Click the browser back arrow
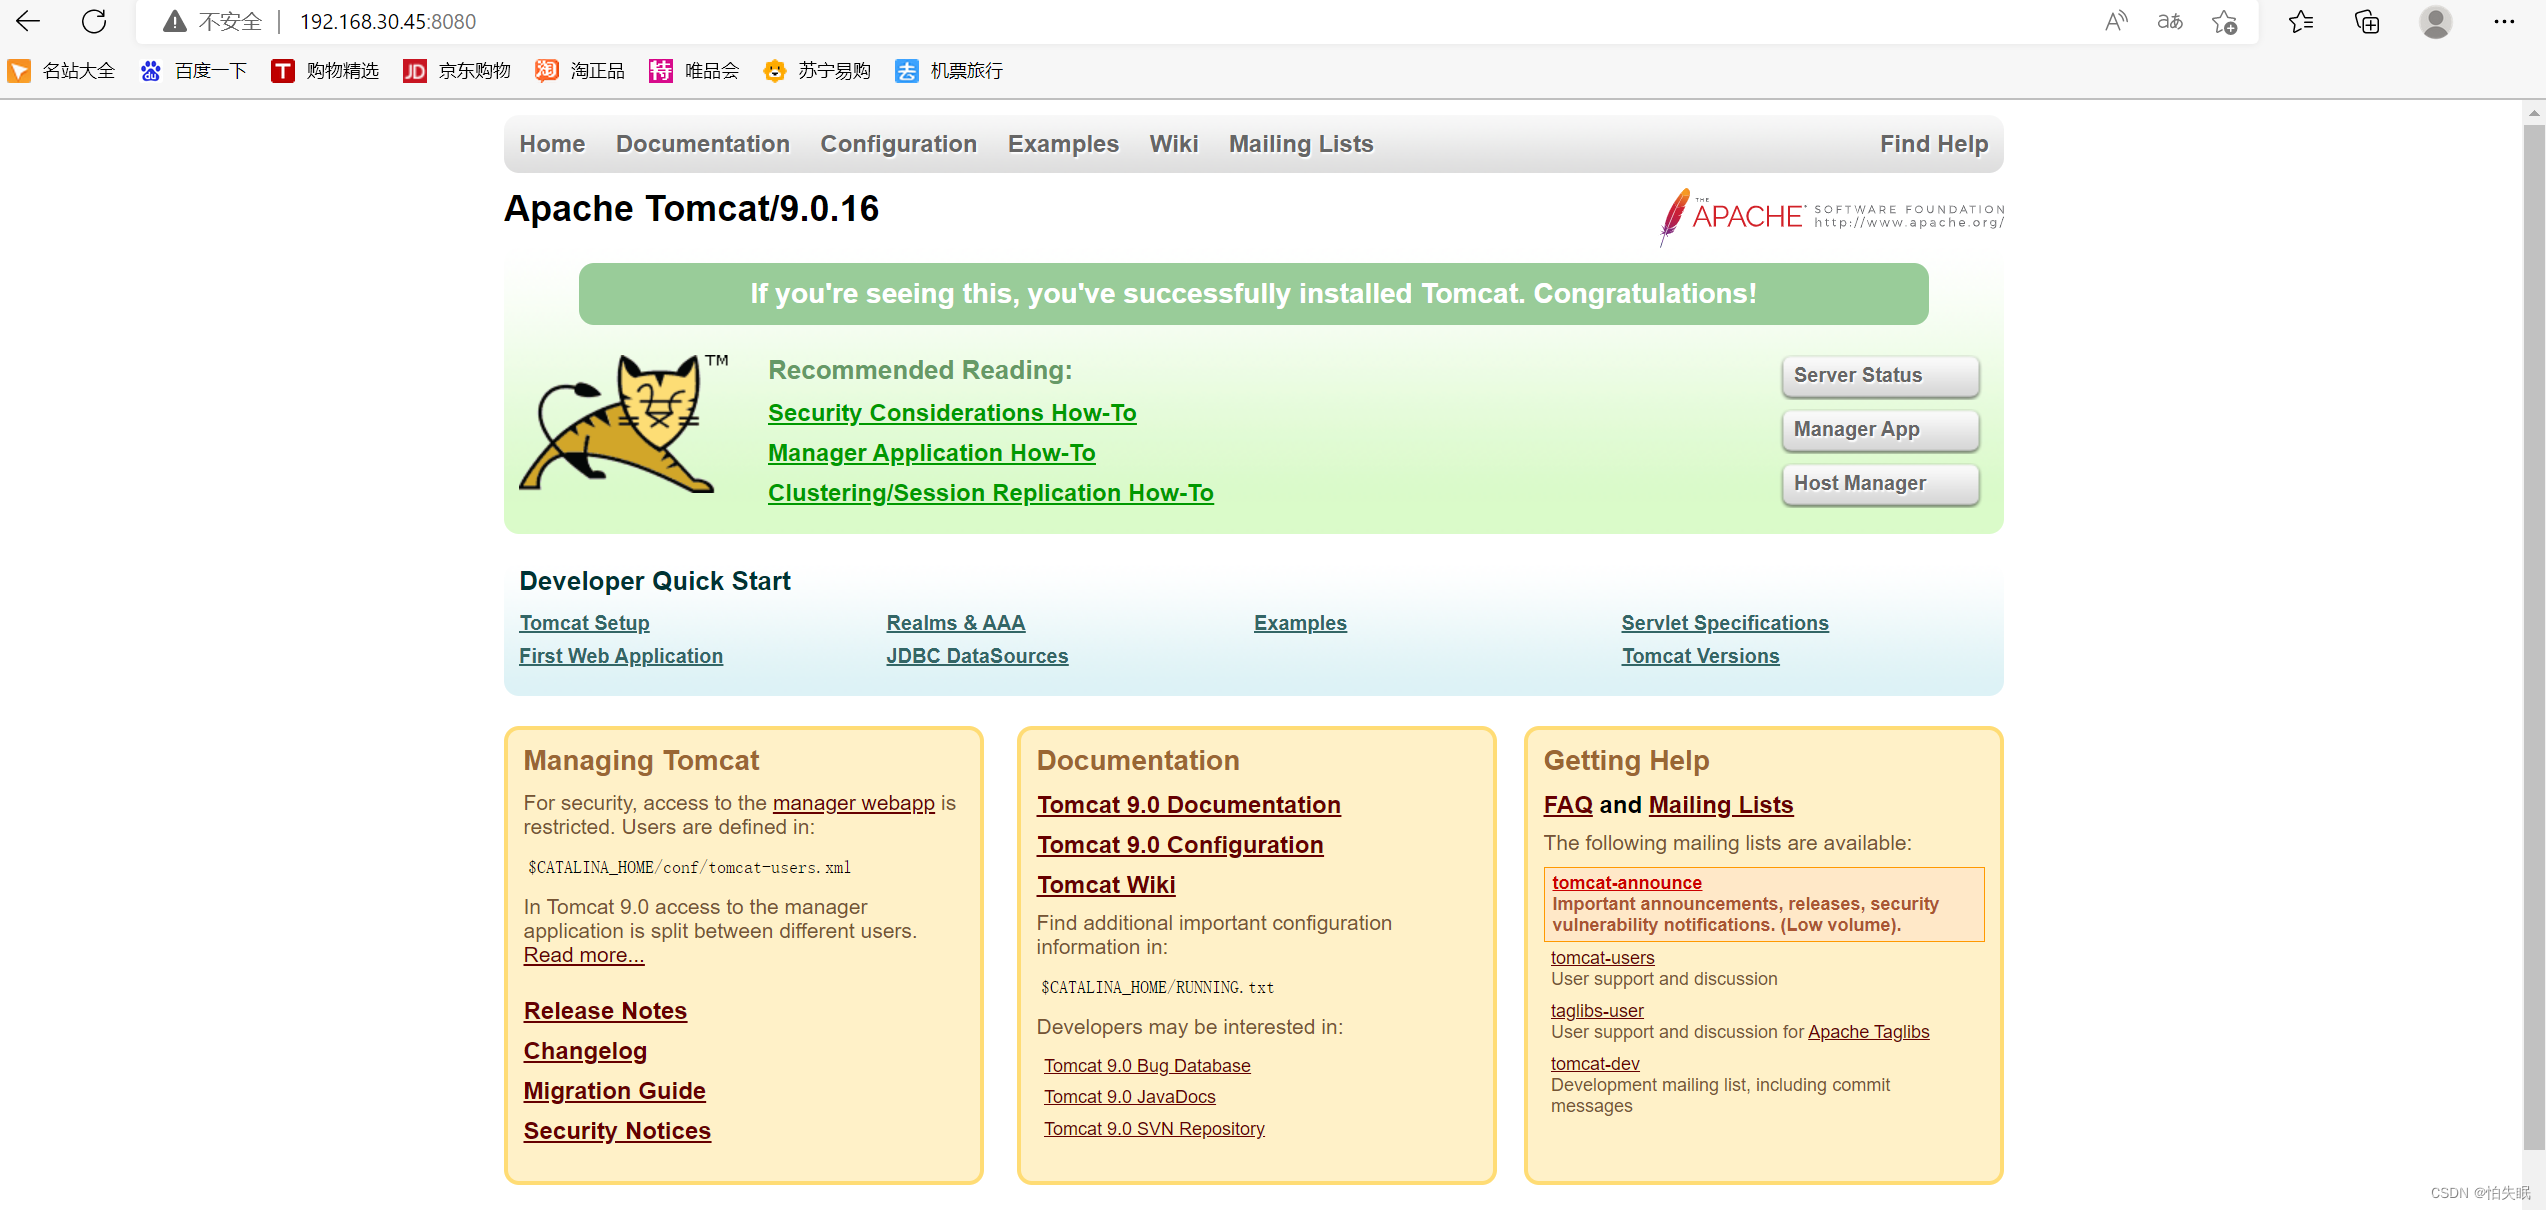 28,21
